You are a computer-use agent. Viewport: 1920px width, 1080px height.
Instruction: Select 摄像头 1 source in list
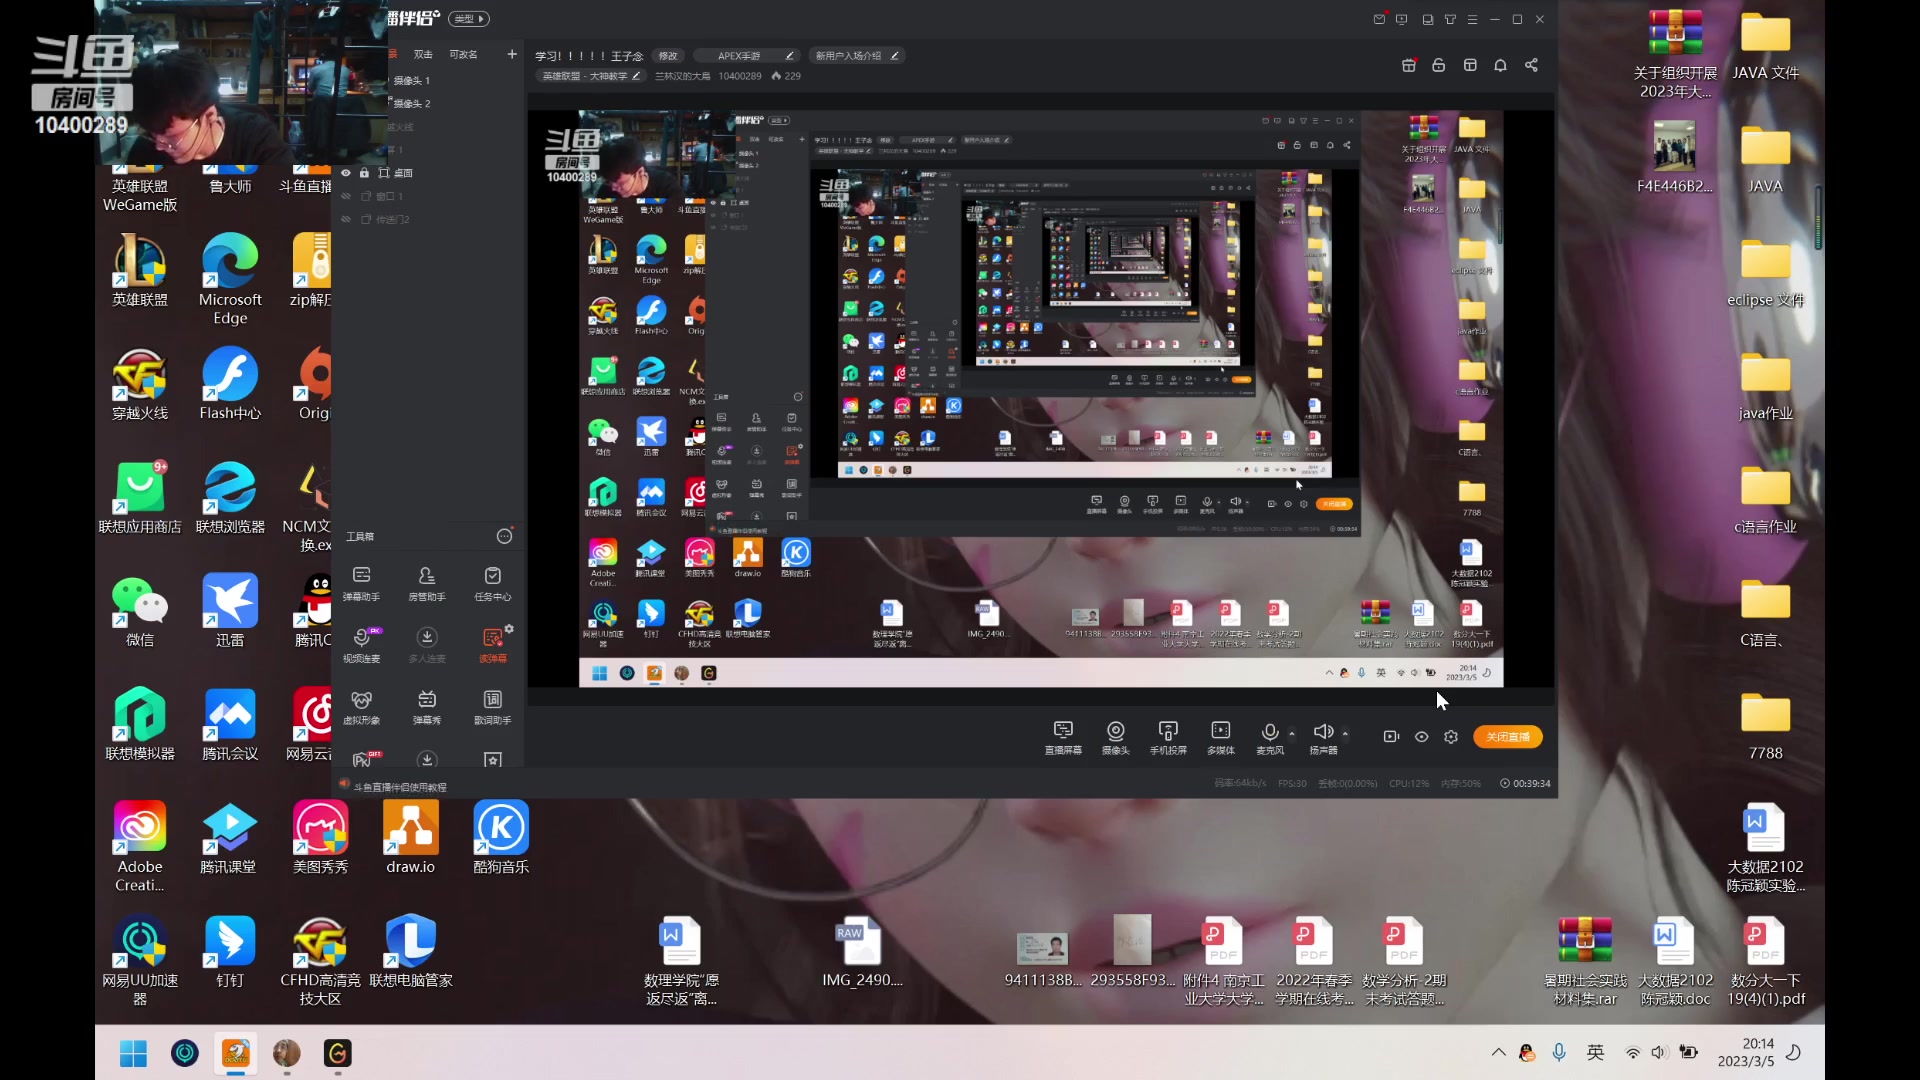coord(411,80)
